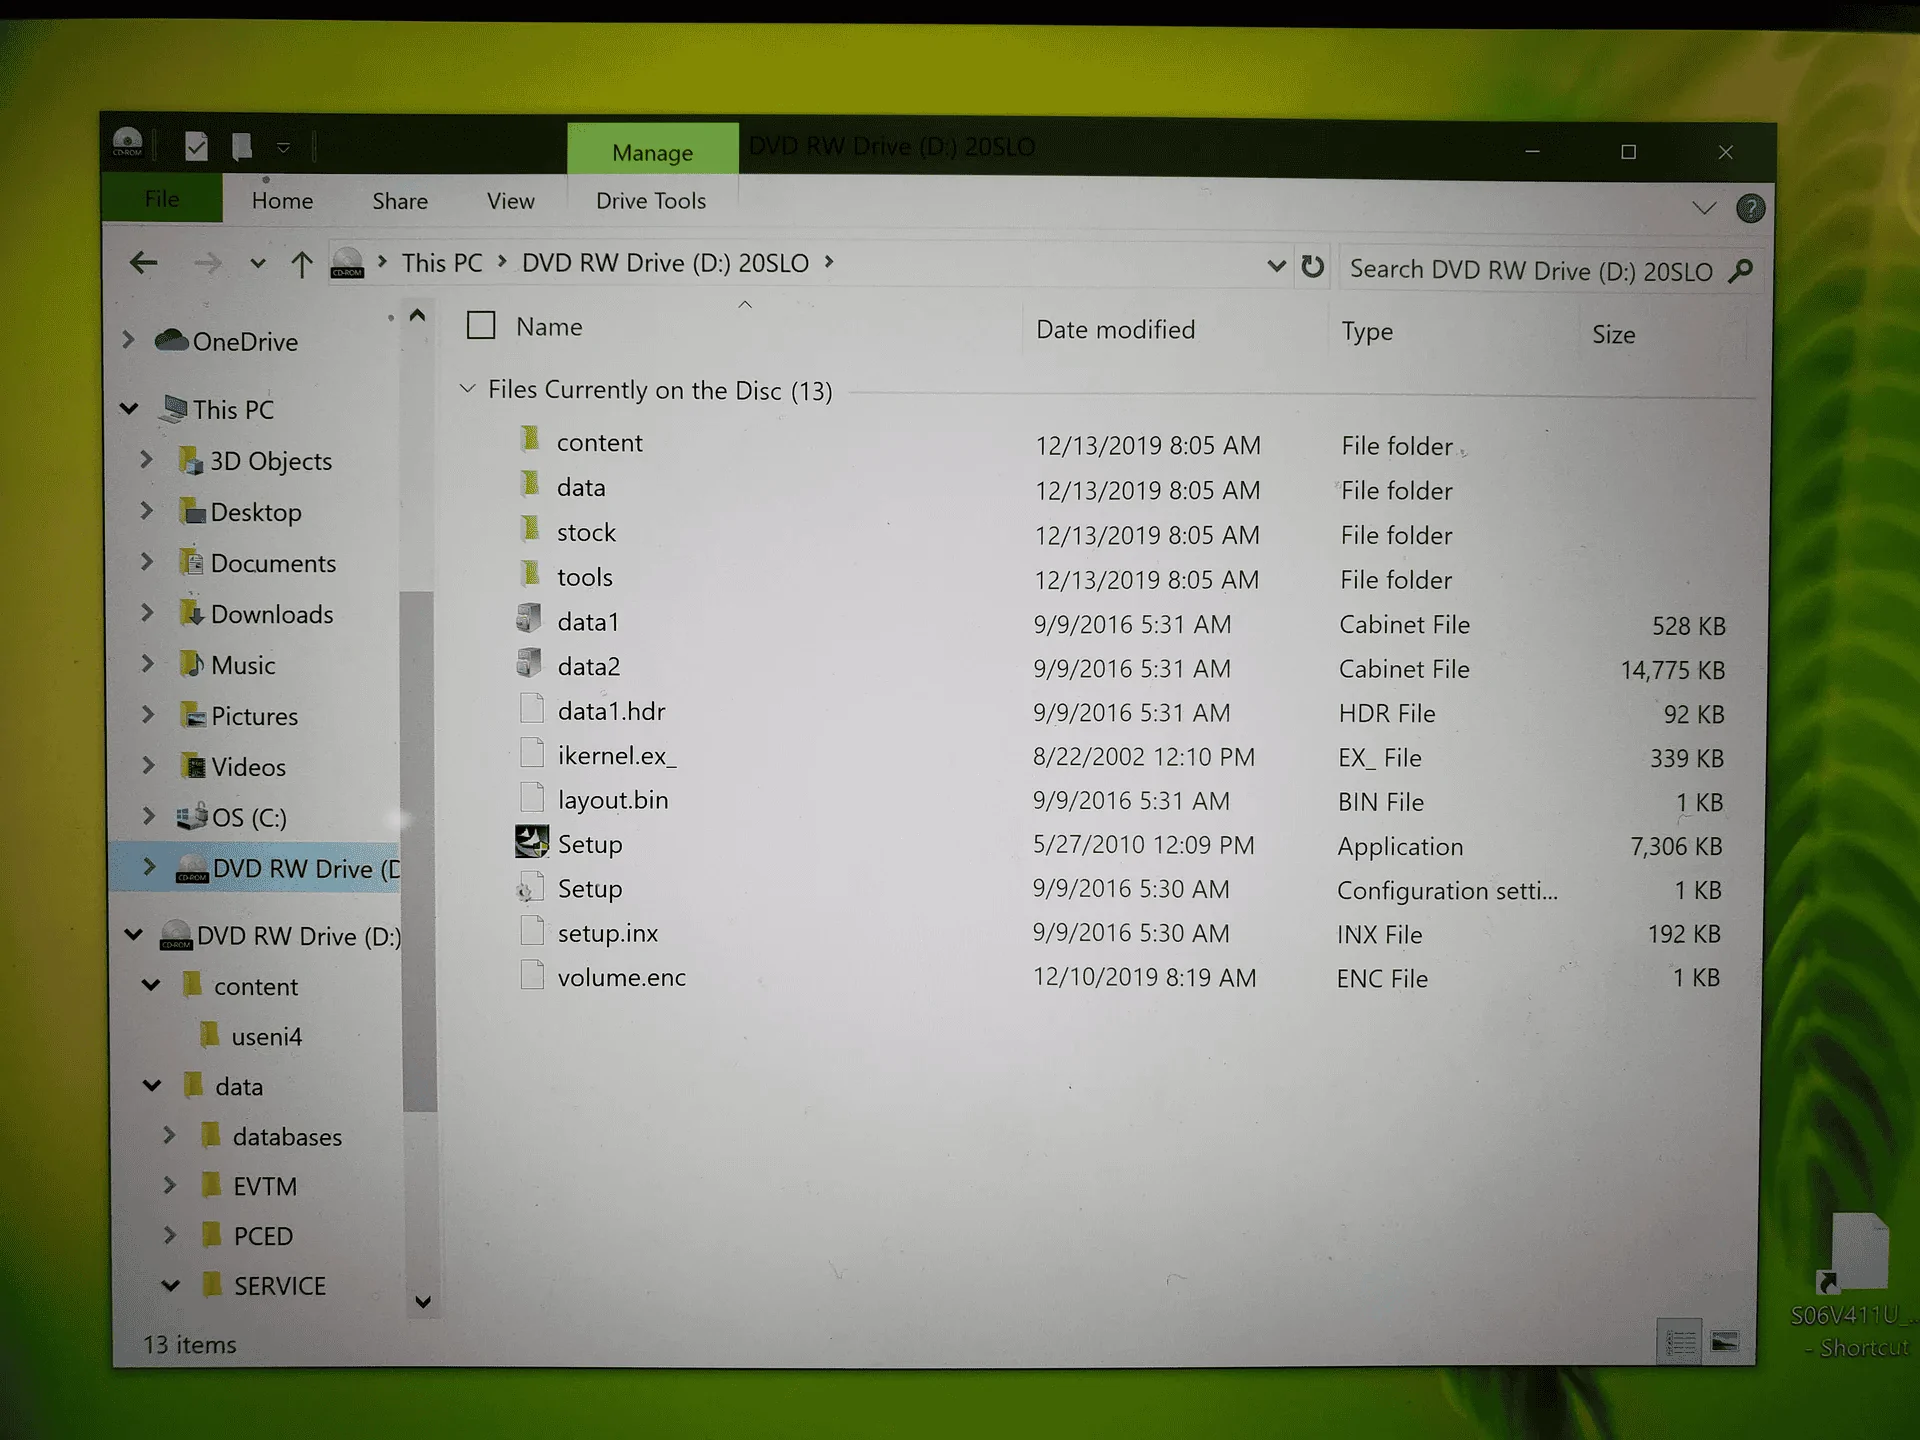Expand the ribbon using the chevron
Viewport: 1920px width, 1440px height.
coord(1704,208)
